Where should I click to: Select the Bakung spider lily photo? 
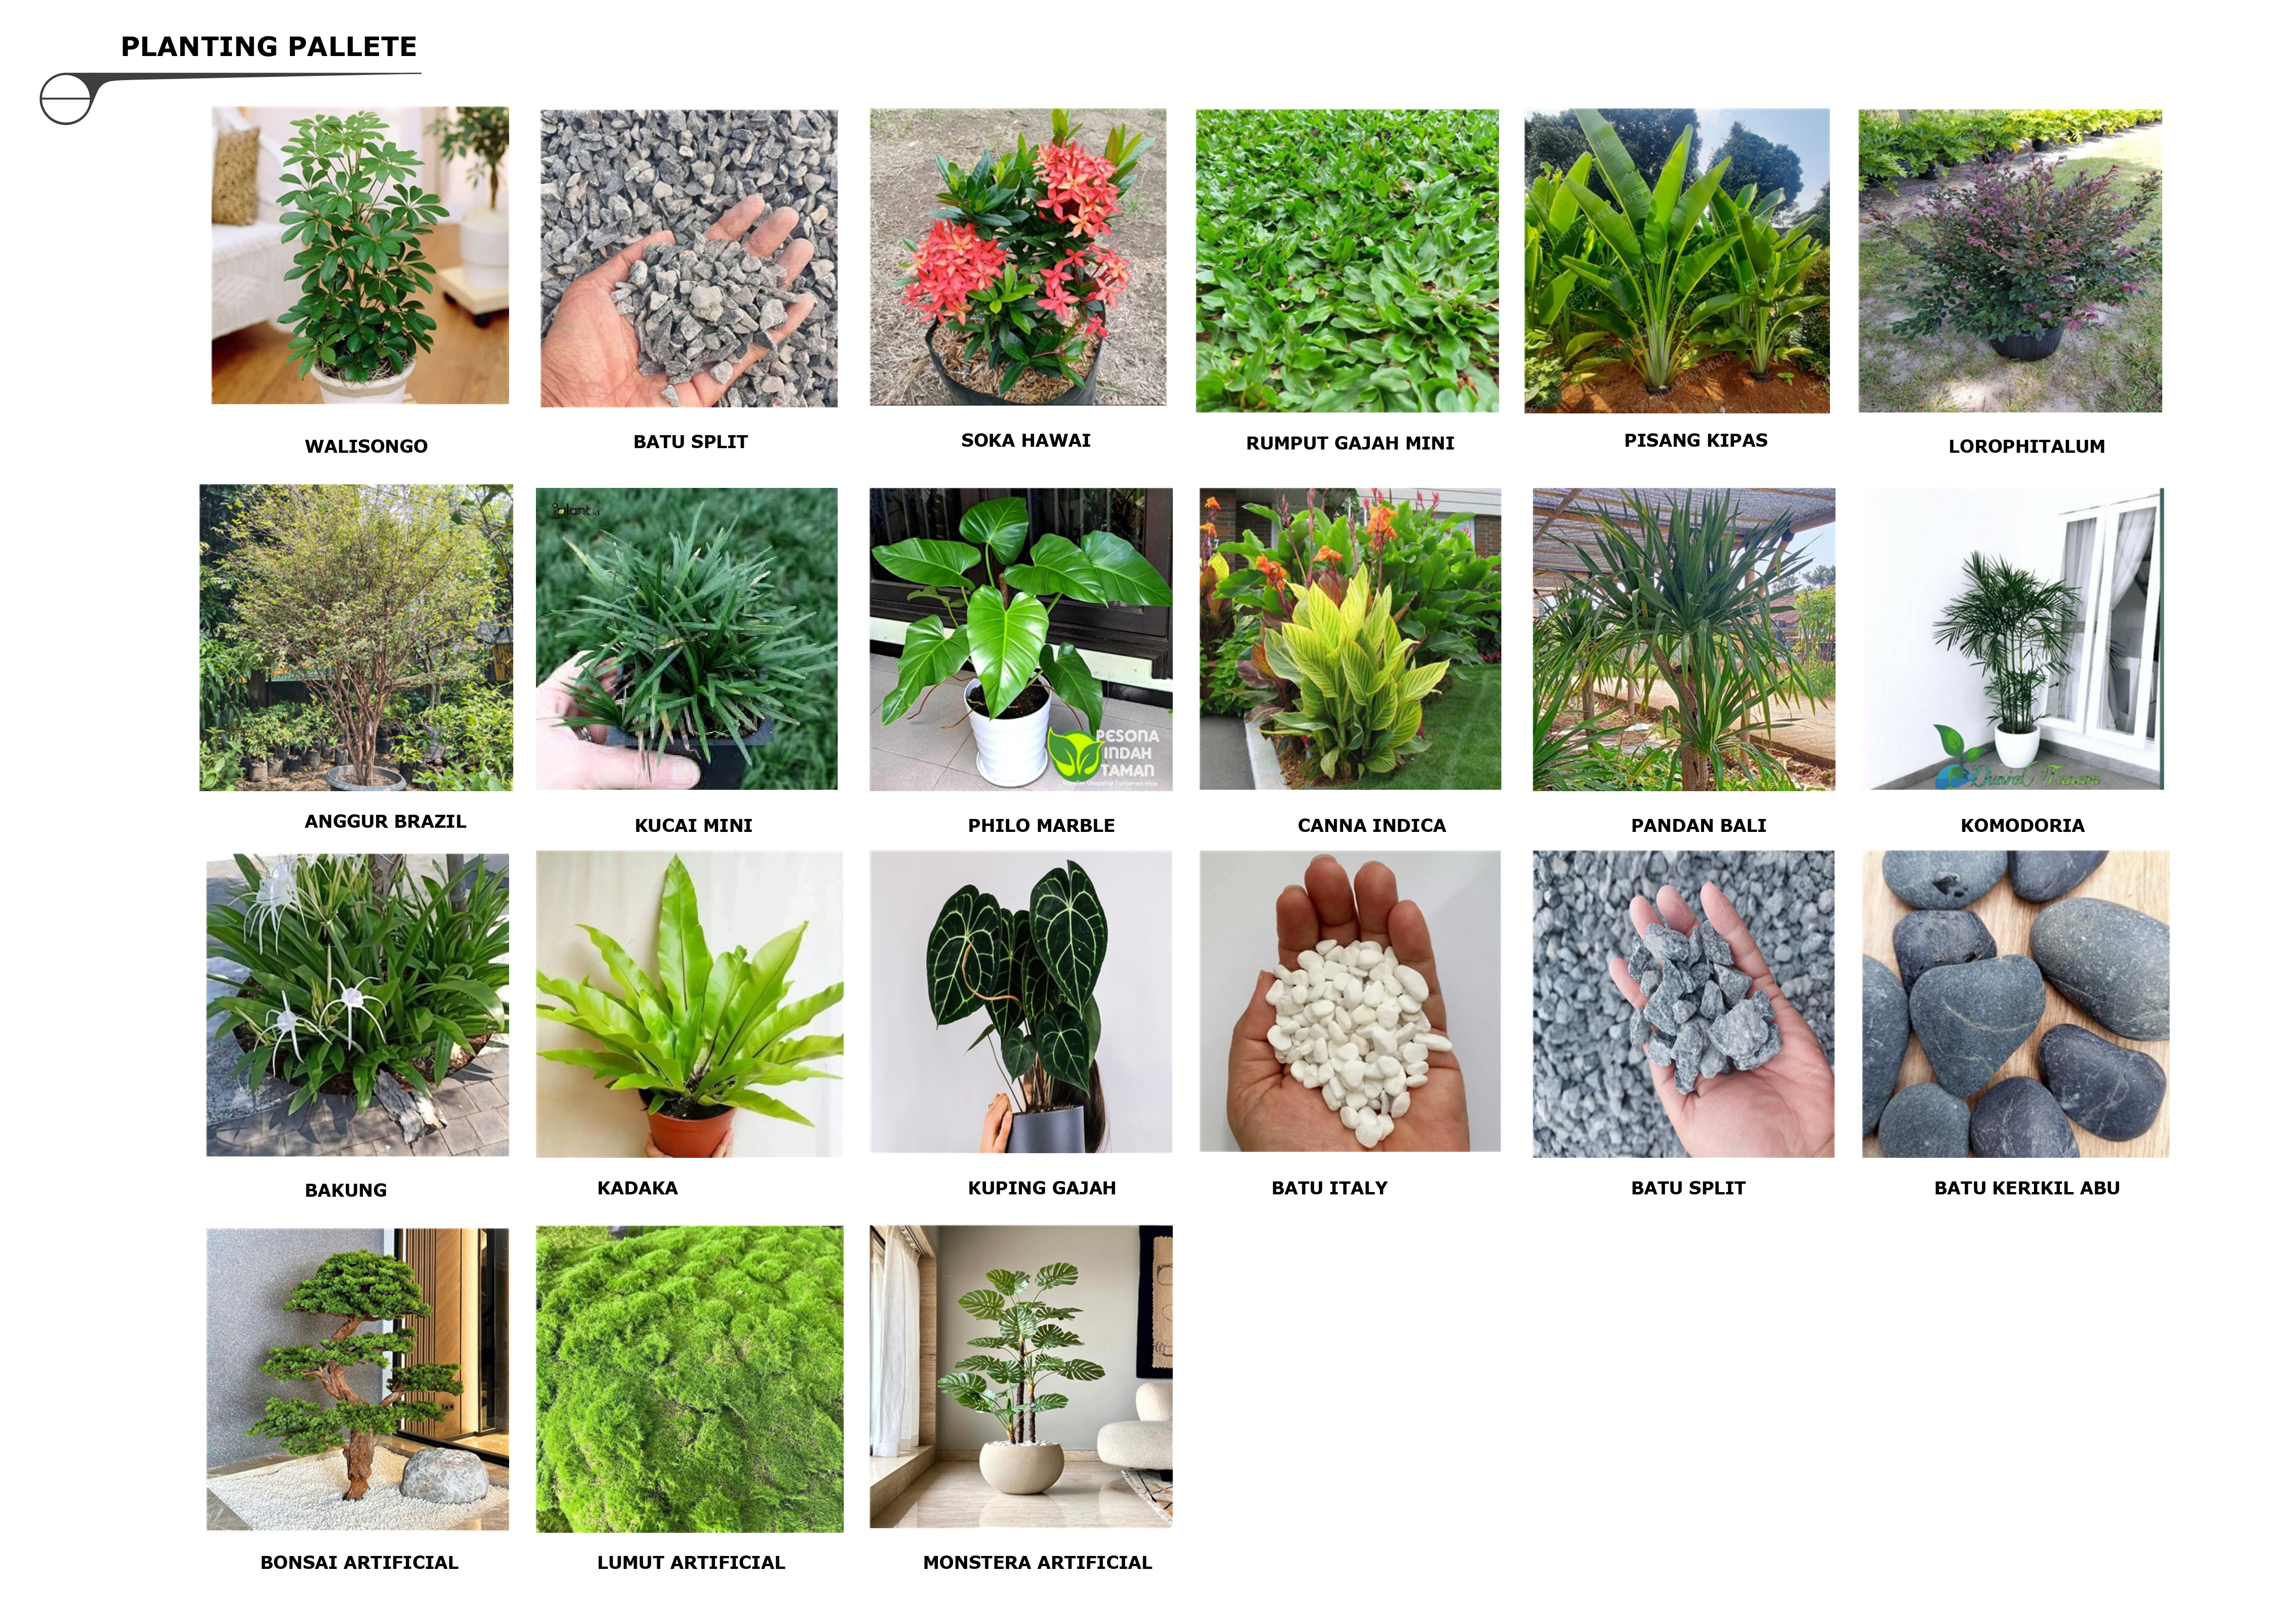[357, 1005]
